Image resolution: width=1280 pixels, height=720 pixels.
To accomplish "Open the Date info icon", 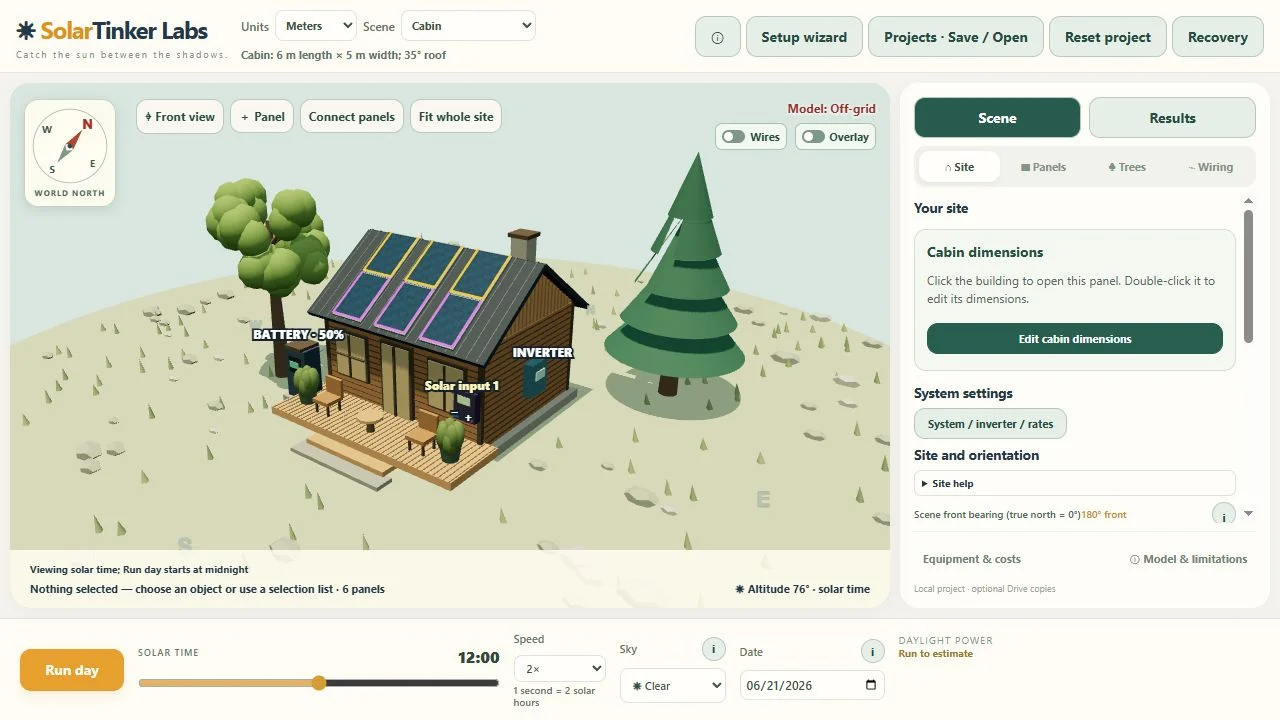I will (872, 651).
